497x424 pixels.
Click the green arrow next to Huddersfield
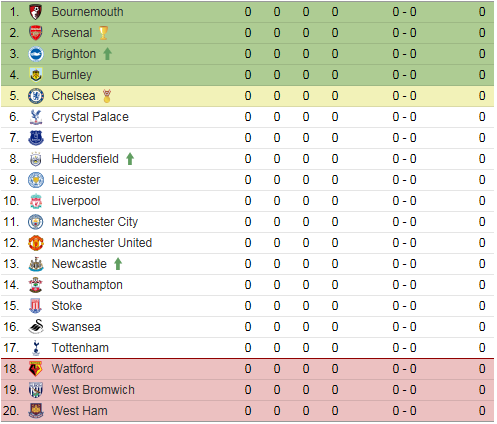130,159
